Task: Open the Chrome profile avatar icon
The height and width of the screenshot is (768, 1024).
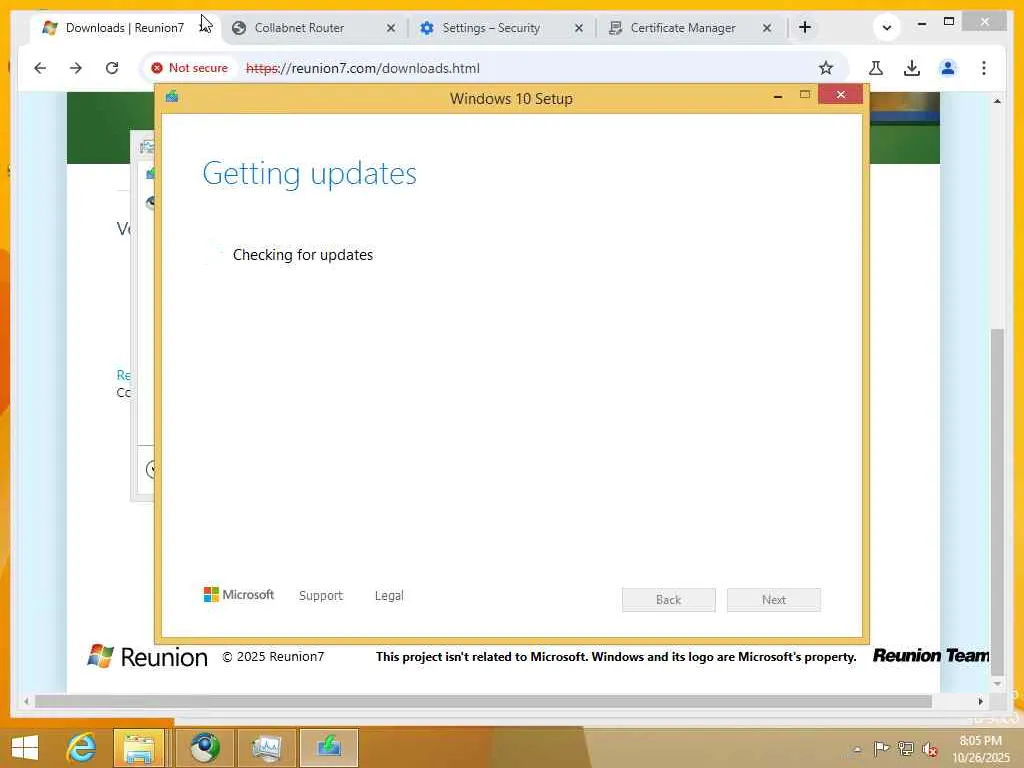Action: 948,68
